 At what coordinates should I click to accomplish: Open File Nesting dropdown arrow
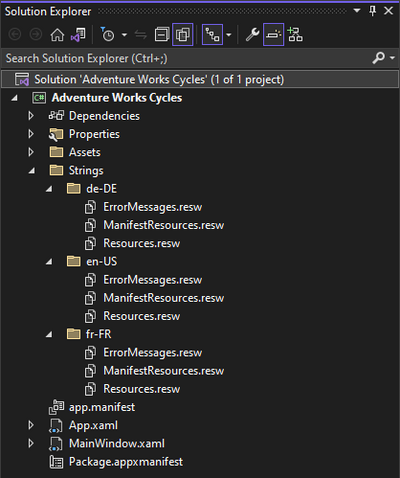(229, 34)
